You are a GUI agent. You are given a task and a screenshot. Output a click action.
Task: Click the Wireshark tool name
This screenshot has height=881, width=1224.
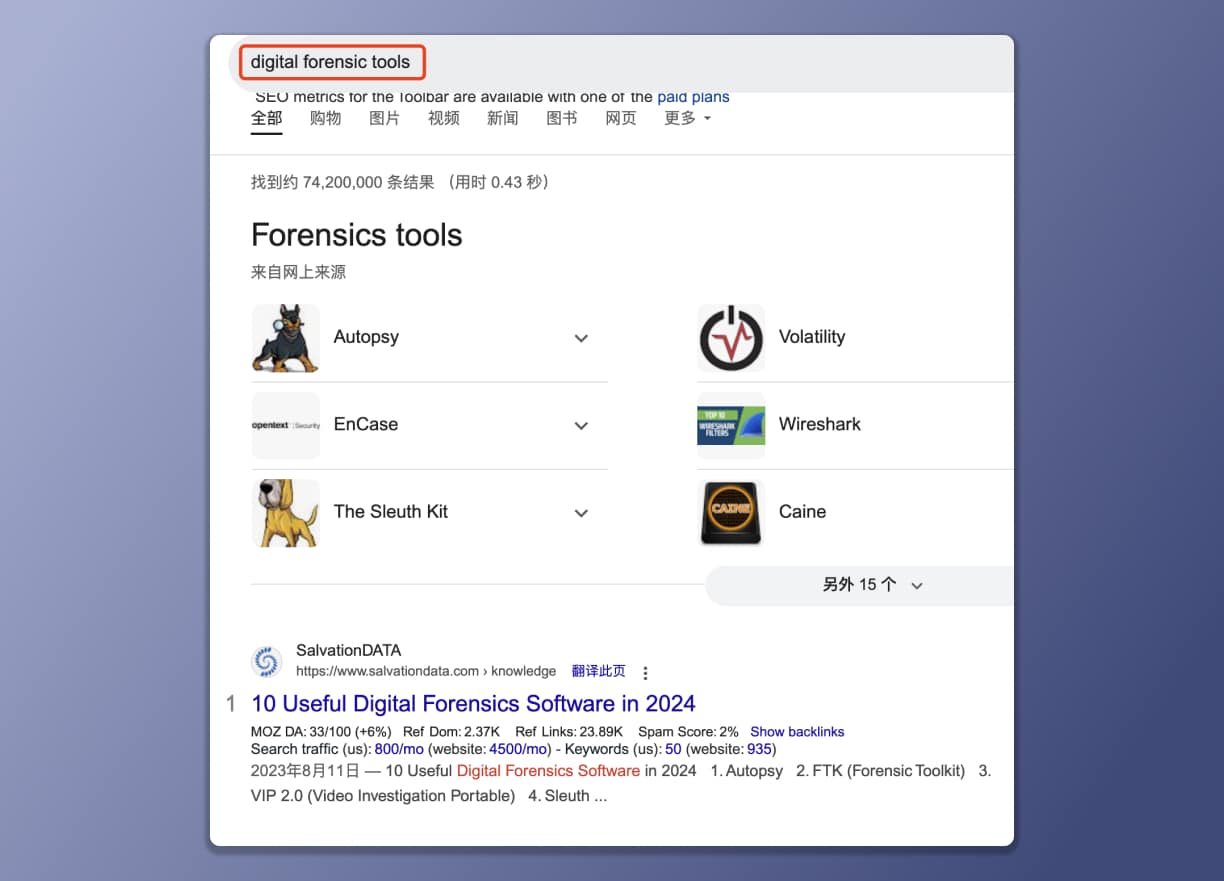[x=820, y=424]
